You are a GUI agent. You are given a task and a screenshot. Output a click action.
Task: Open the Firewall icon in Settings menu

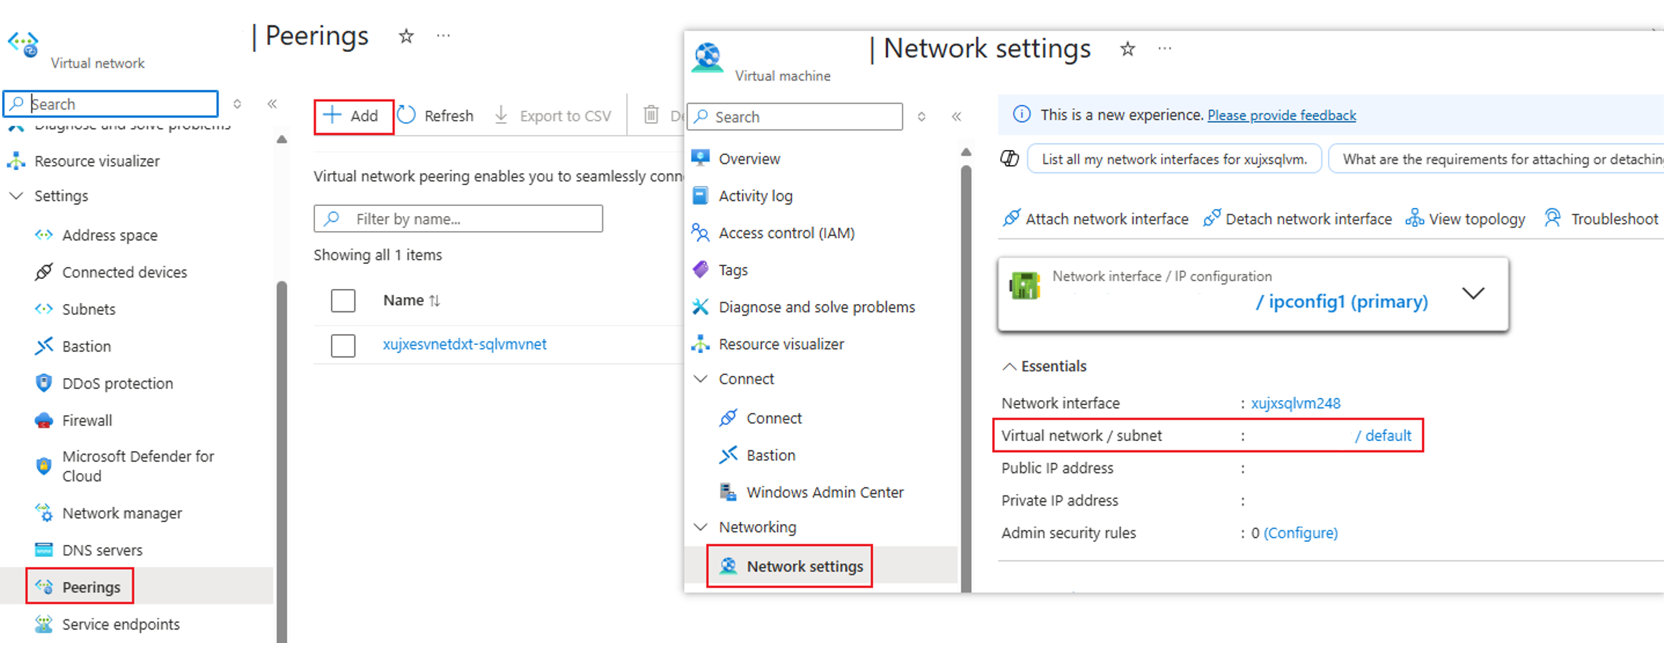pyautogui.click(x=44, y=420)
